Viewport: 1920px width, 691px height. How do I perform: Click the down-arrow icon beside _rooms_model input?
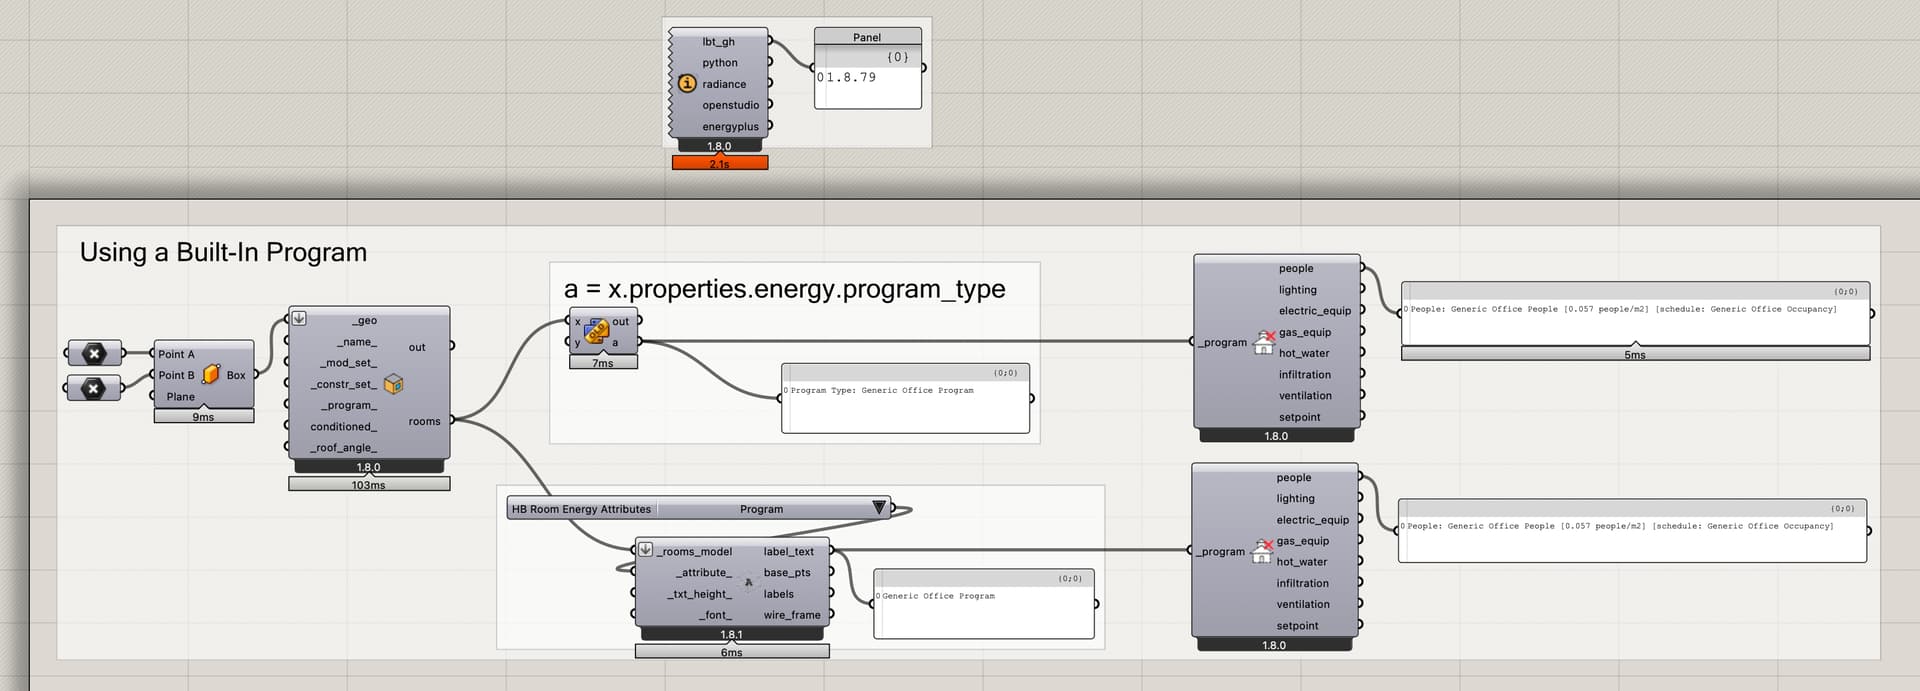pyautogui.click(x=645, y=549)
